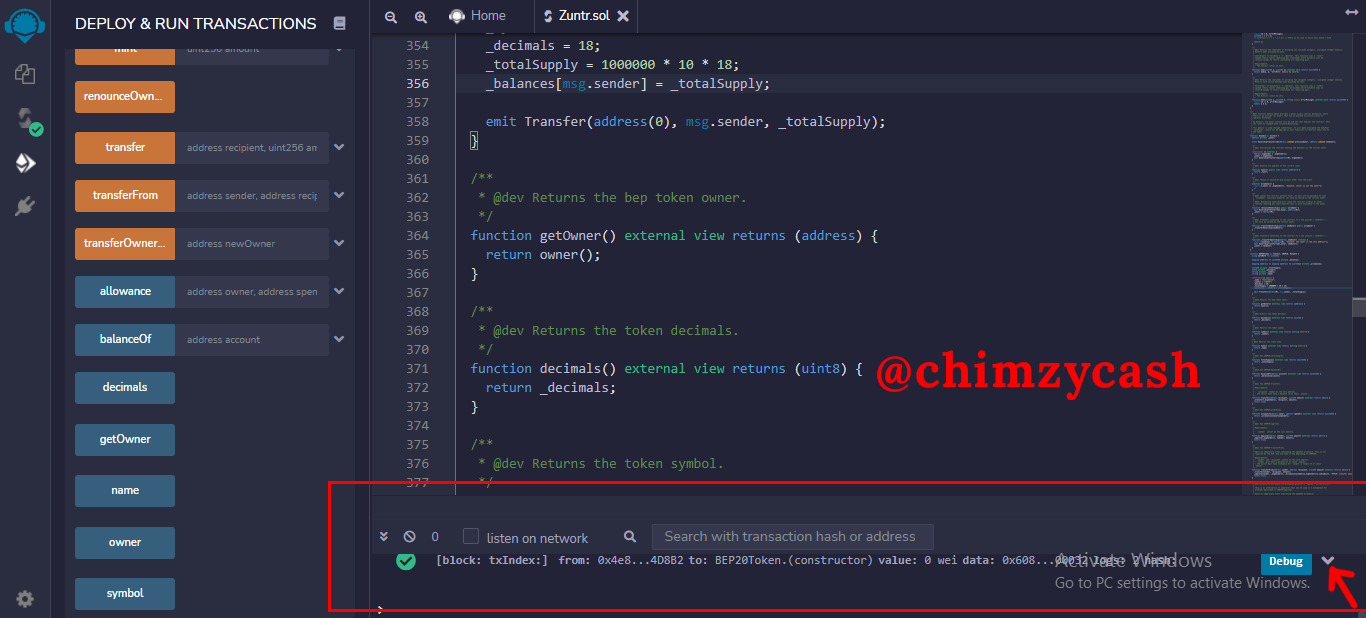The height and width of the screenshot is (618, 1366).
Task: Run the transferOwnership function button
Action: coord(125,243)
